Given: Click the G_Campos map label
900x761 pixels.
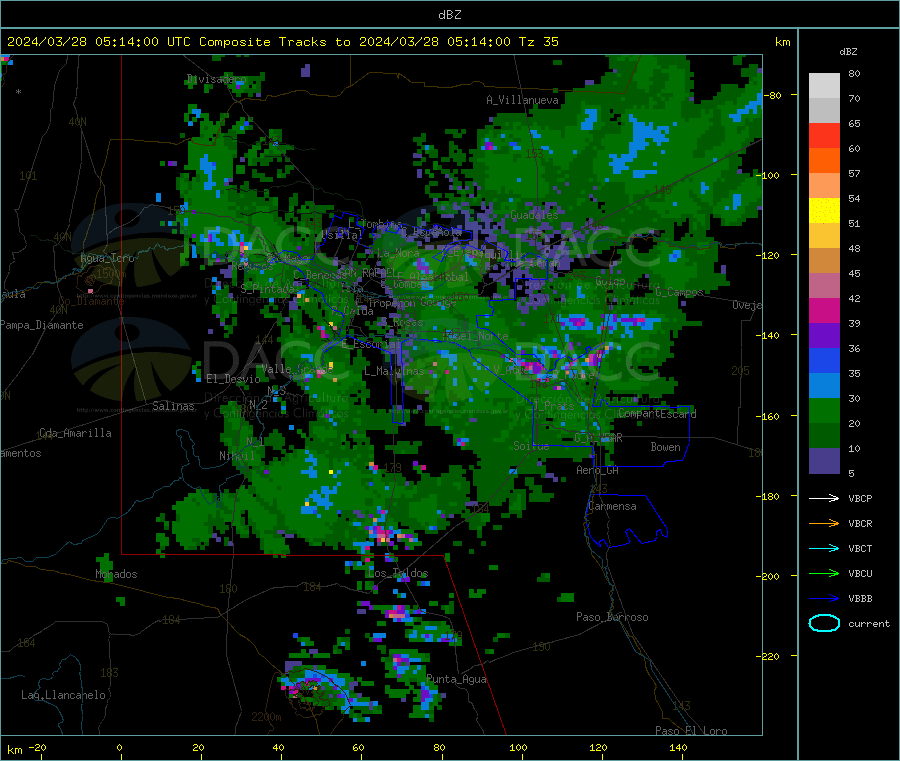Looking at the screenshot, I should 679,292.
